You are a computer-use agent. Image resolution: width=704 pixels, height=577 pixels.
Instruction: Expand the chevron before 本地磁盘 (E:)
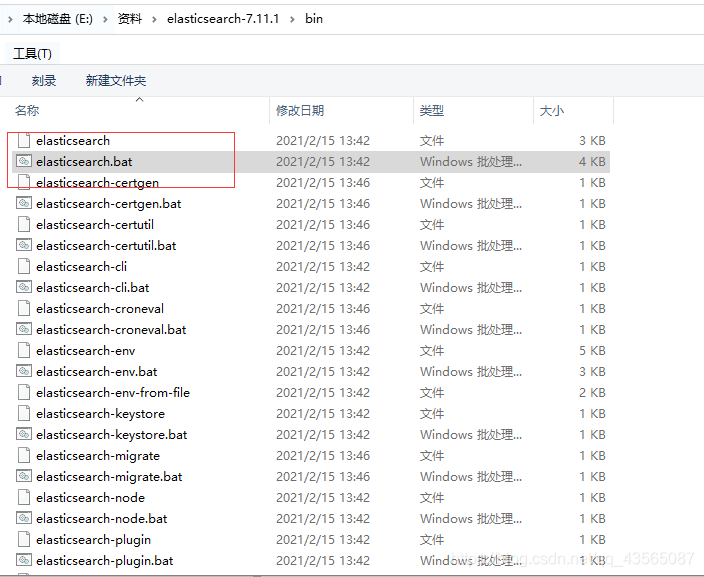coord(10,19)
